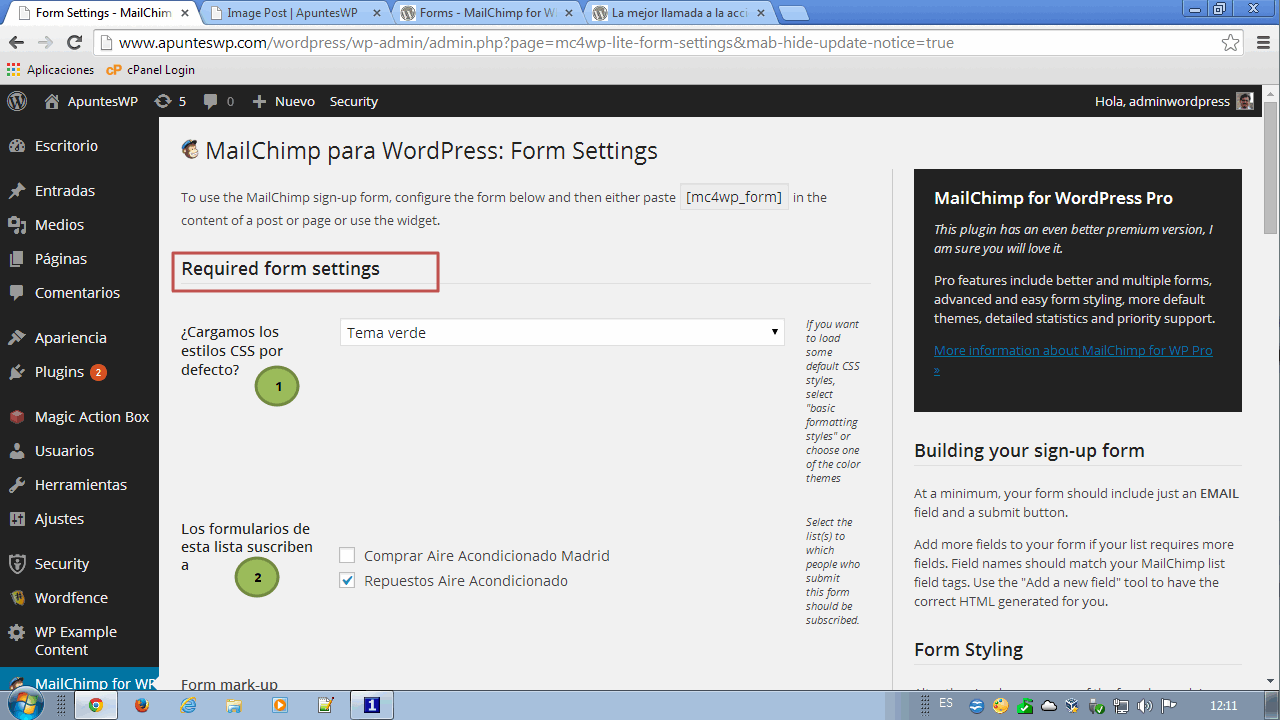Bookmark this page with the star icon

pos(1231,43)
